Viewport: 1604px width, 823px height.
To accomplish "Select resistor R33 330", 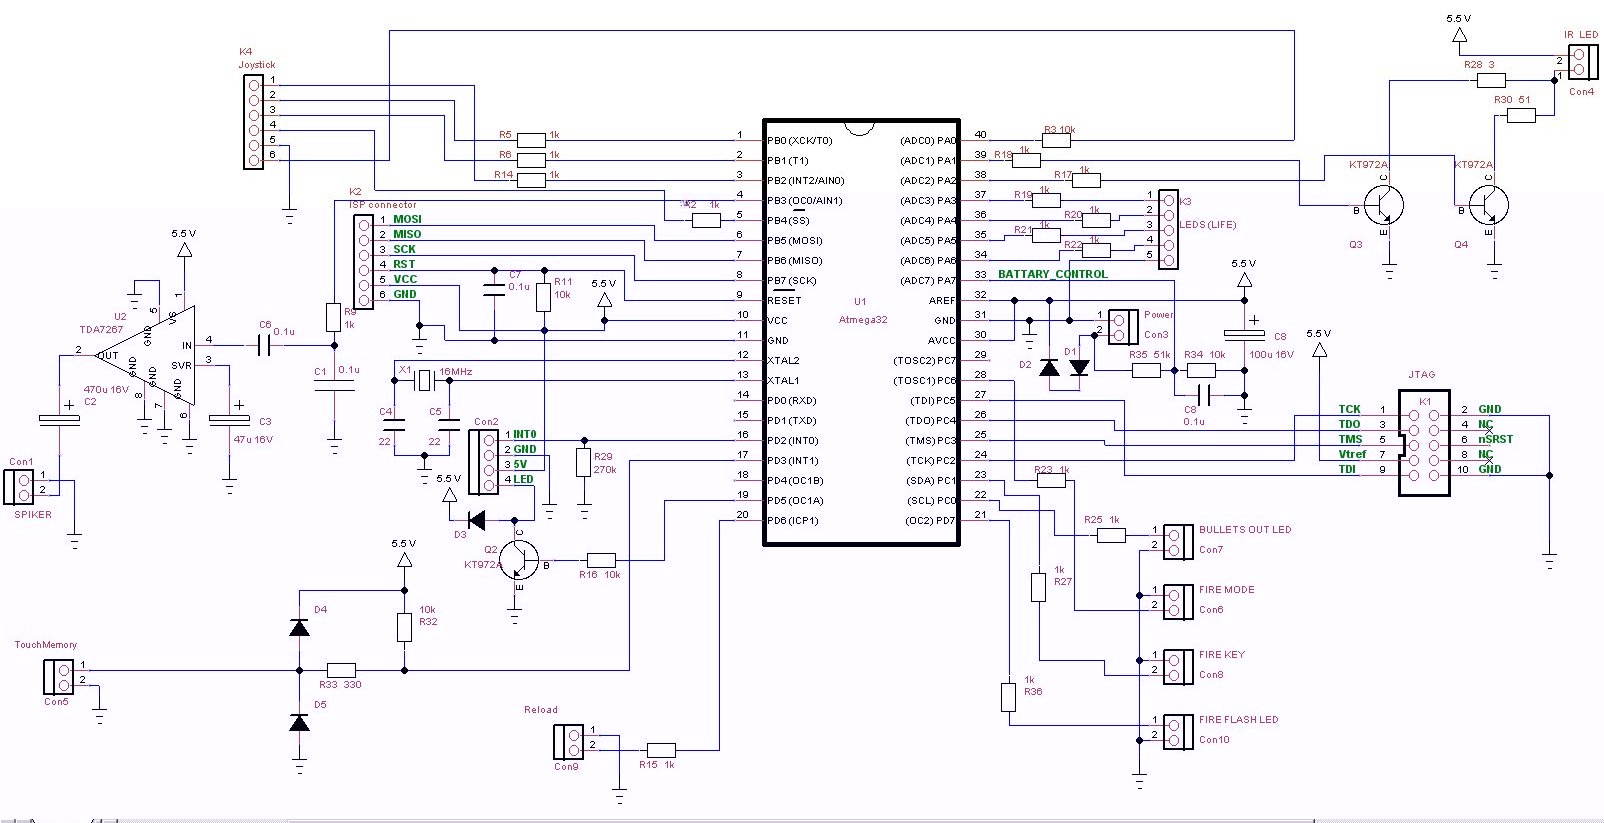I will click(x=342, y=670).
